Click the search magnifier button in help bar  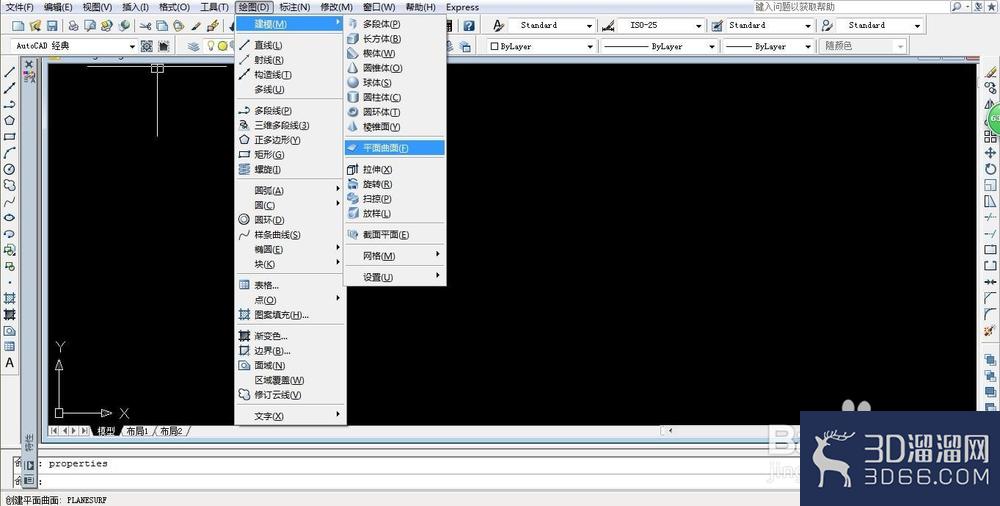coord(957,6)
